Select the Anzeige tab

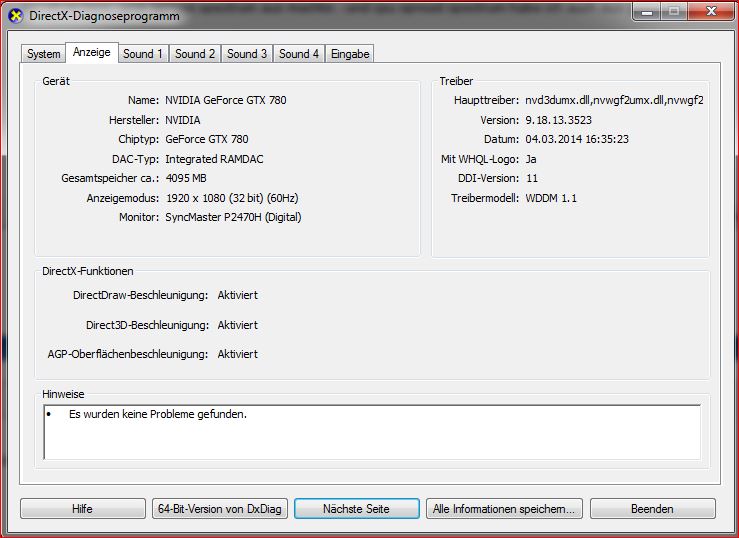coord(91,52)
